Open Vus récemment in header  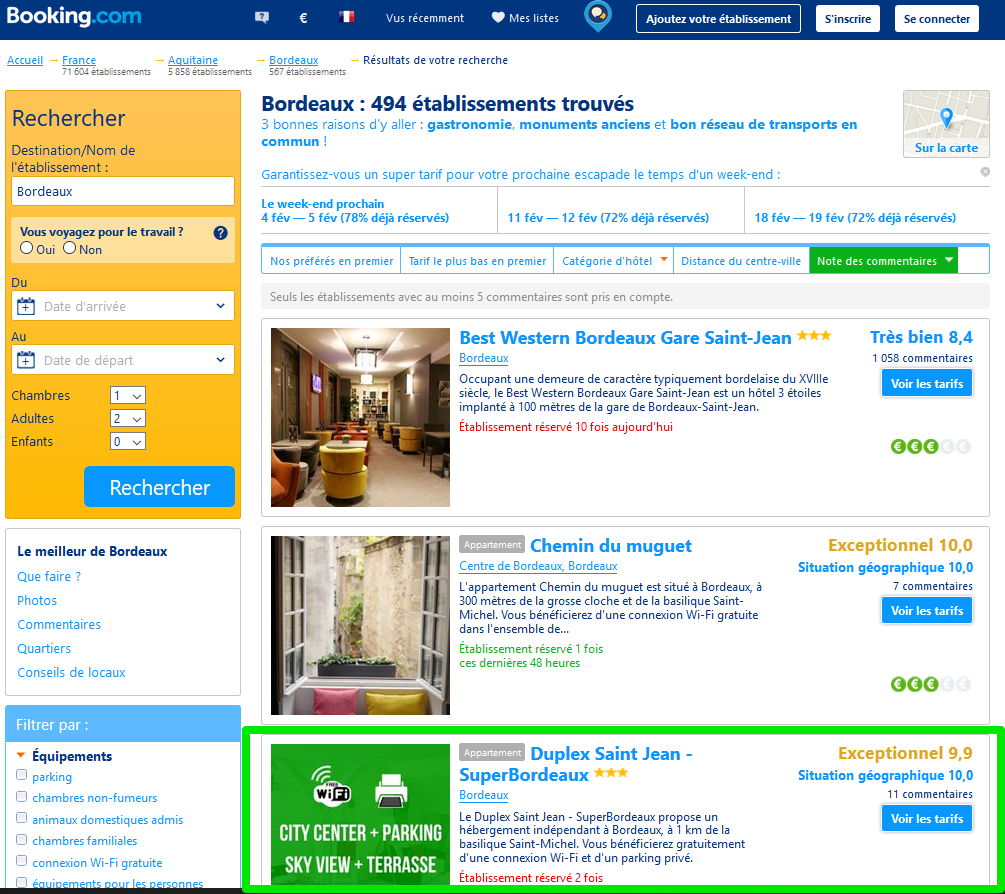point(425,18)
